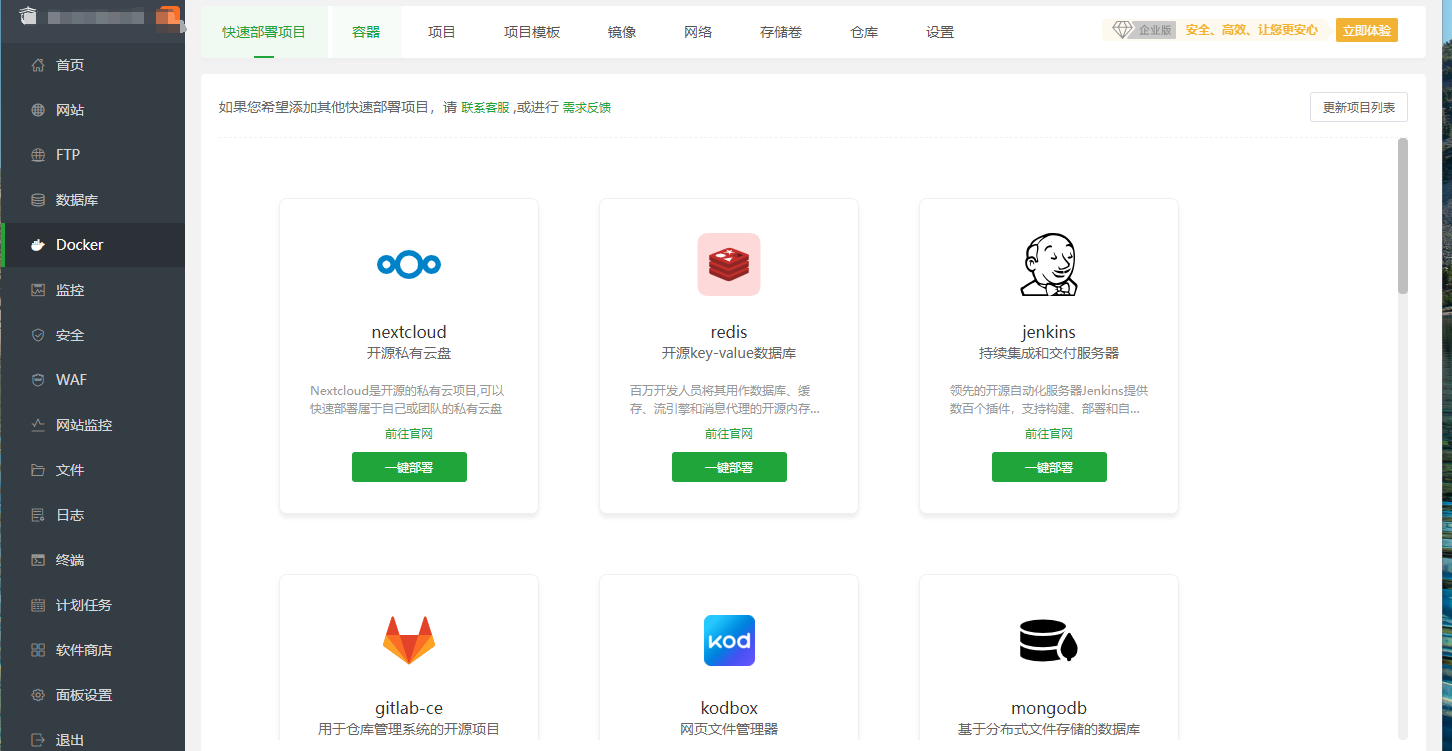Open the 网络 tab
This screenshot has height=751, width=1452.
pos(698,32)
